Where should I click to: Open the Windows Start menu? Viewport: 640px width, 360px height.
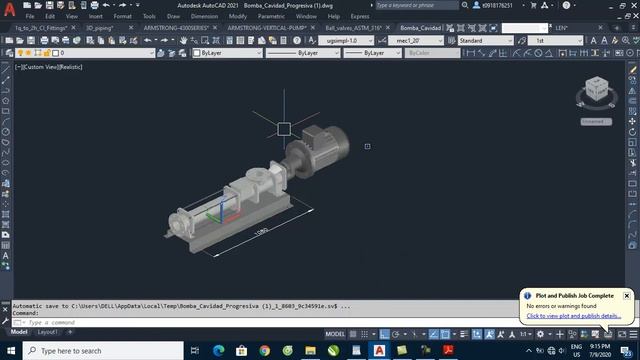click(11, 351)
